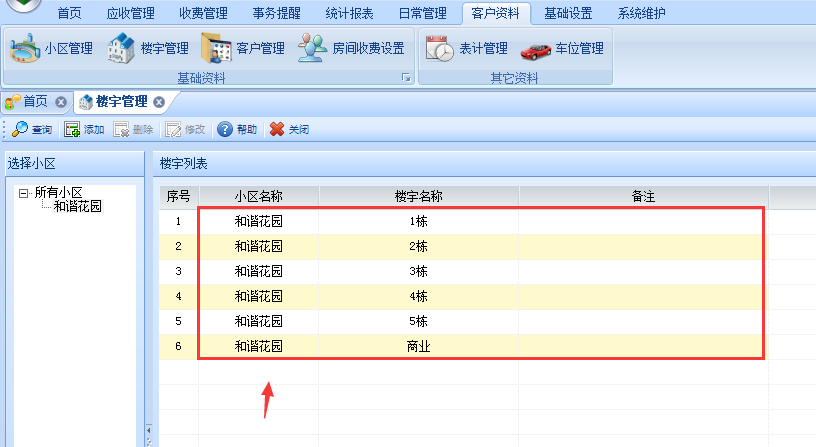This screenshot has width=816, height=447.
Task: Select the 3栋 building cell
Action: click(418, 271)
